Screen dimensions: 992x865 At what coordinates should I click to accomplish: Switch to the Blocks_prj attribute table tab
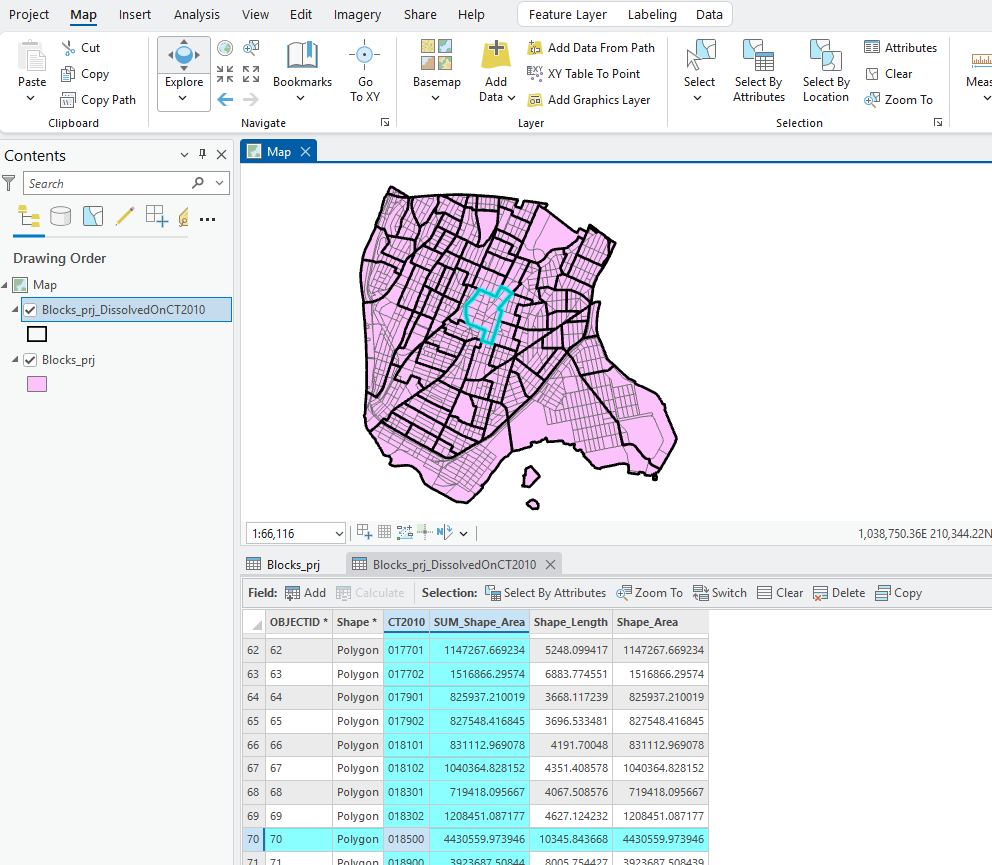pyautogui.click(x=295, y=563)
